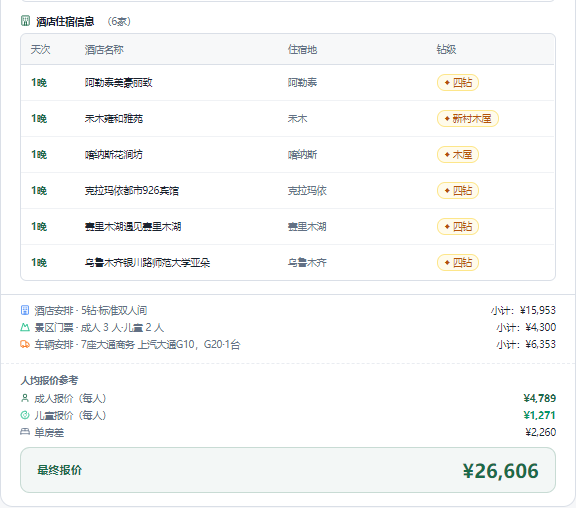Select hotel name 喀纳斯花涧坊
Image resolution: width=576 pixels, height=508 pixels.
pyautogui.click(x=114, y=154)
